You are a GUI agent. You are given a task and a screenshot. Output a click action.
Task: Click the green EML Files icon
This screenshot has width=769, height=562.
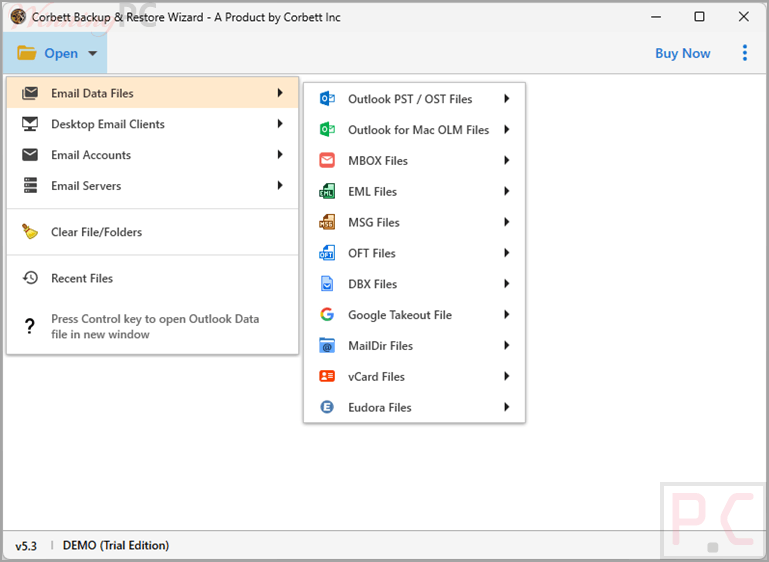[327, 191]
